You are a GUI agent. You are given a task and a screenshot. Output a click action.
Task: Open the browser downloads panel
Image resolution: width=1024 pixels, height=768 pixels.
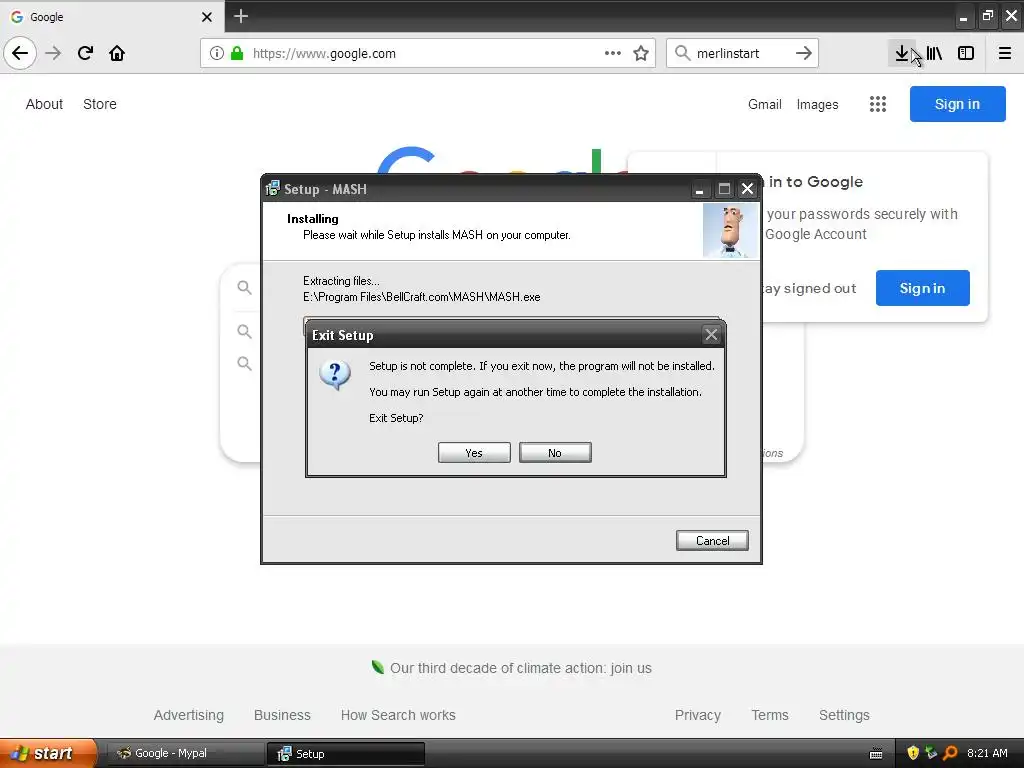(x=901, y=53)
